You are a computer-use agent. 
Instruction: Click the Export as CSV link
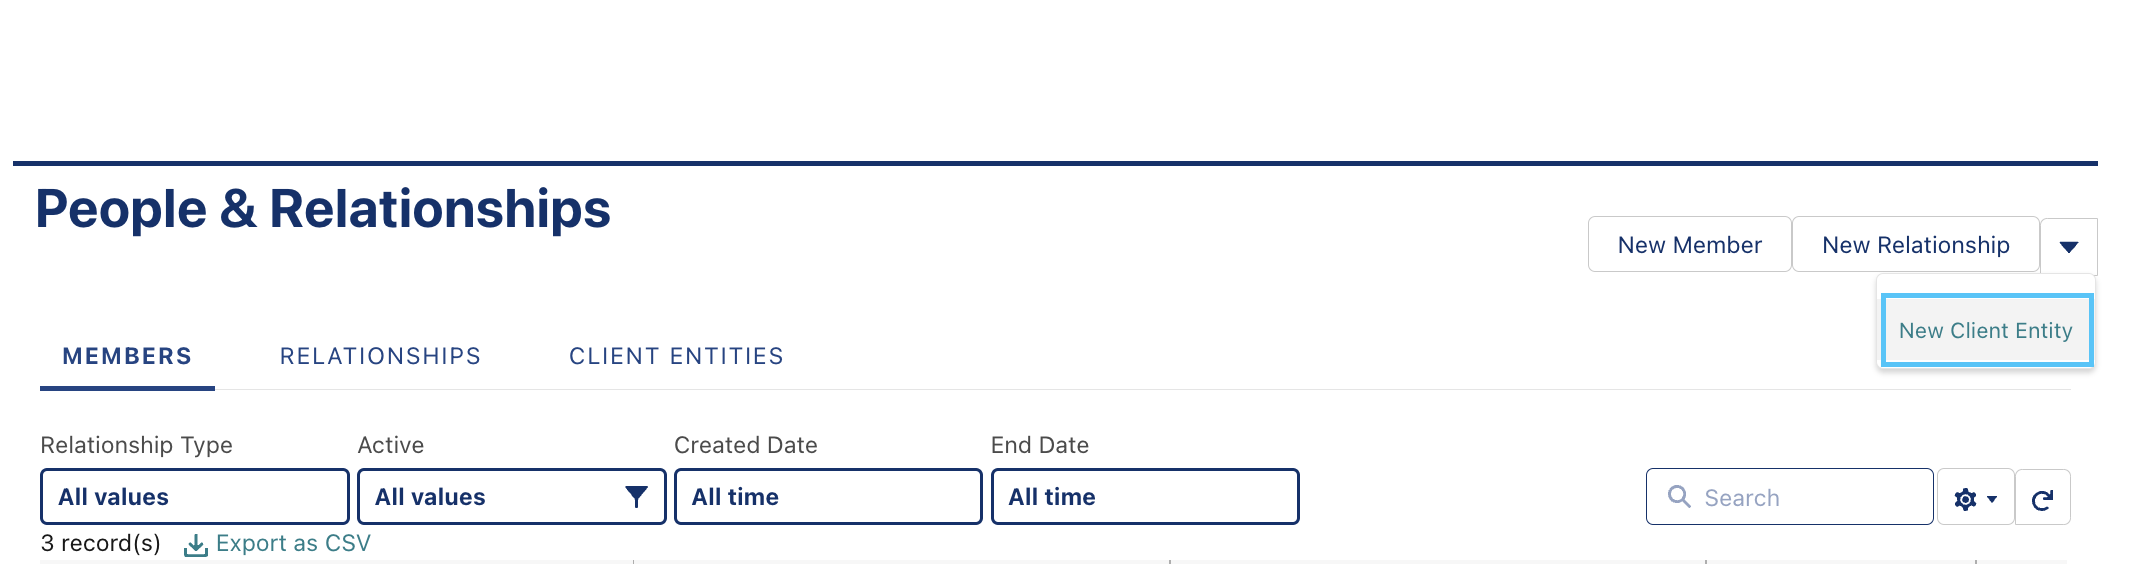point(293,543)
